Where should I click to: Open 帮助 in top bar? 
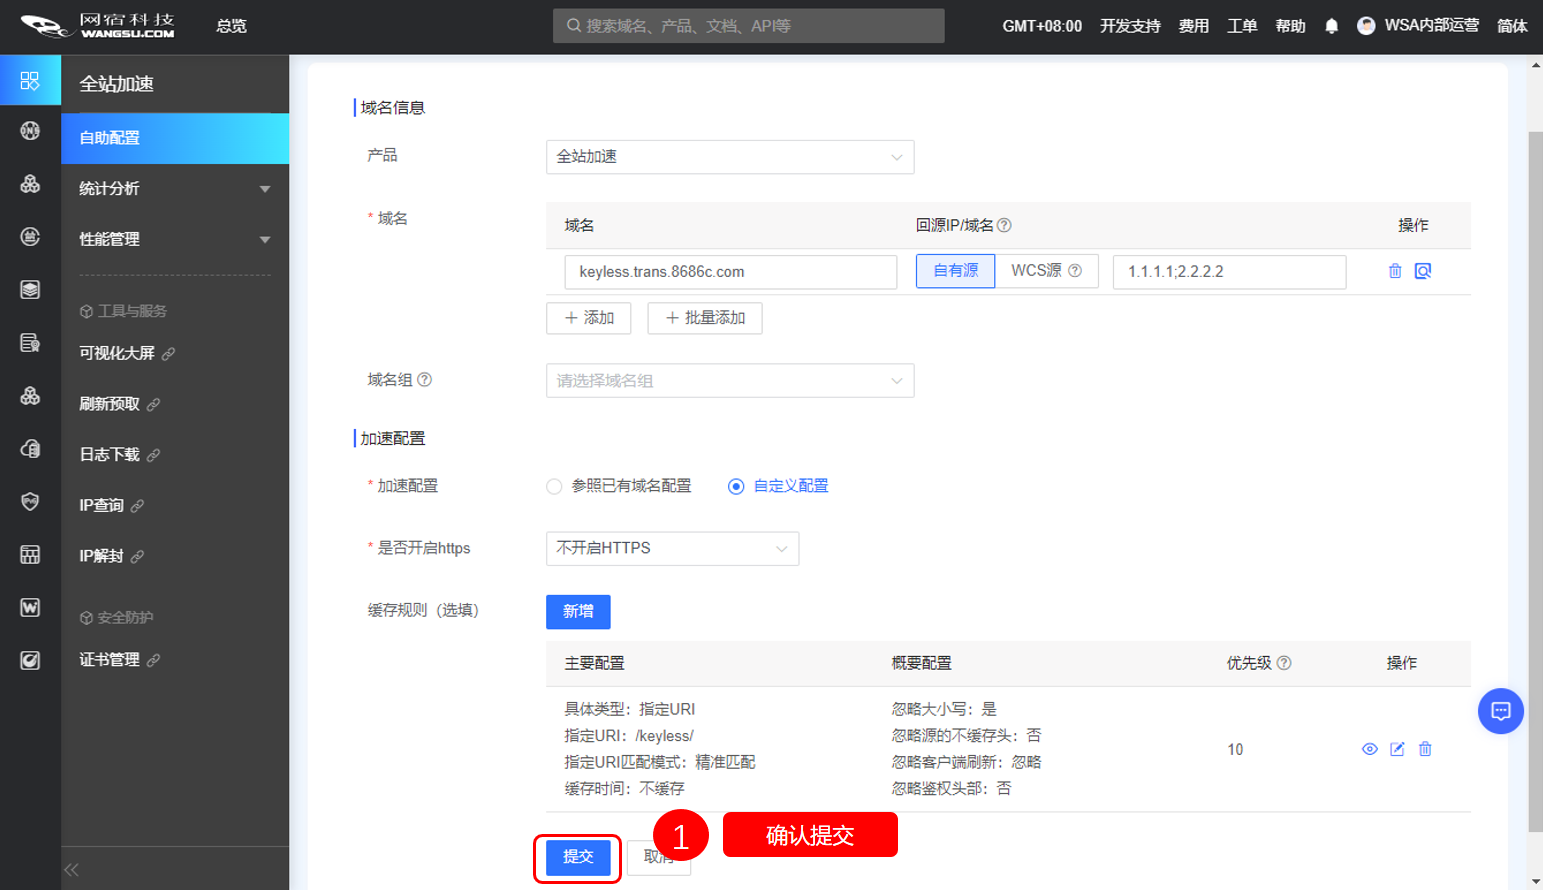pos(1290,26)
